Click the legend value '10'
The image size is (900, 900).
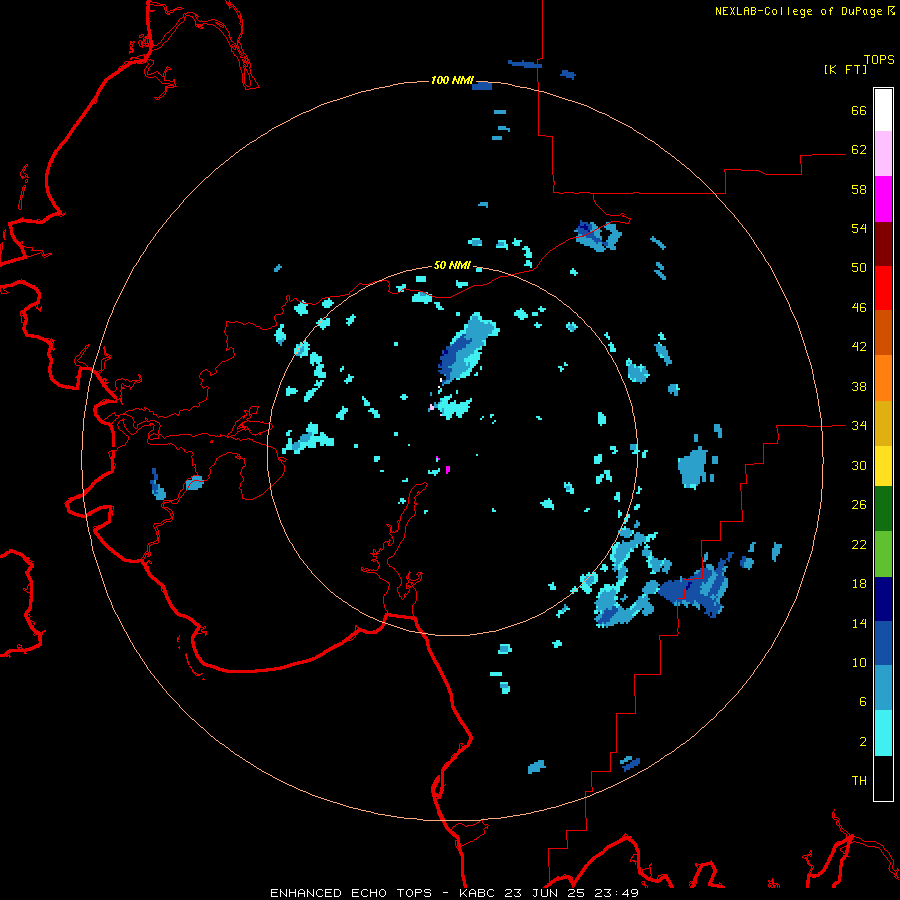click(x=859, y=663)
